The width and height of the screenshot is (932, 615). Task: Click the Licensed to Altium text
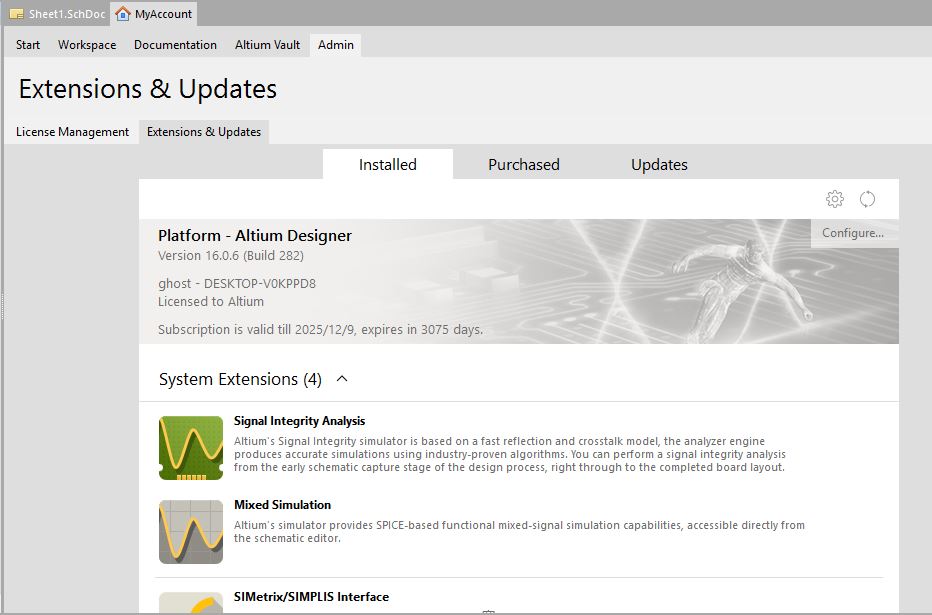(x=211, y=302)
